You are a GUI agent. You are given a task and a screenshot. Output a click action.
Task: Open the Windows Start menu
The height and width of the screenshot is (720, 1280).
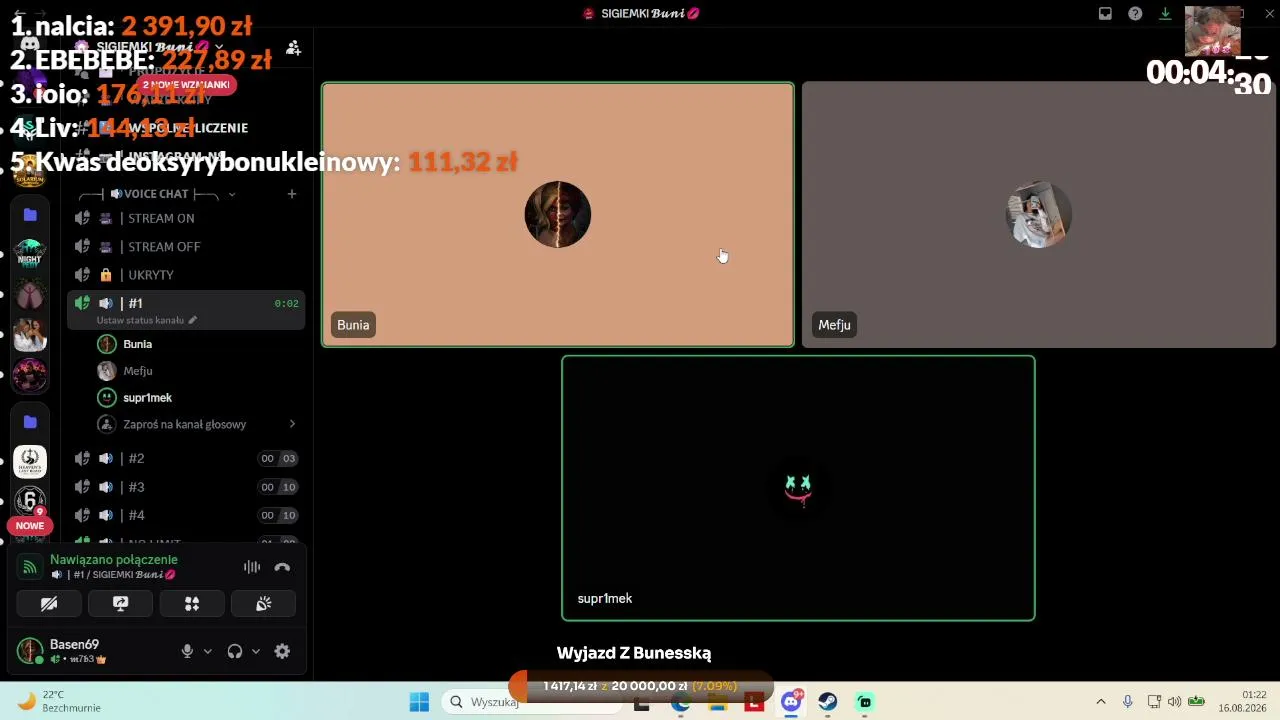point(419,702)
